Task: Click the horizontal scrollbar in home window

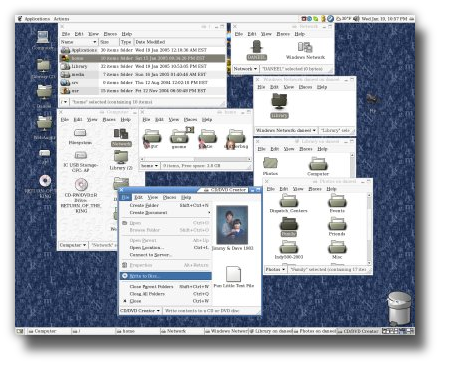Action: (x=196, y=159)
